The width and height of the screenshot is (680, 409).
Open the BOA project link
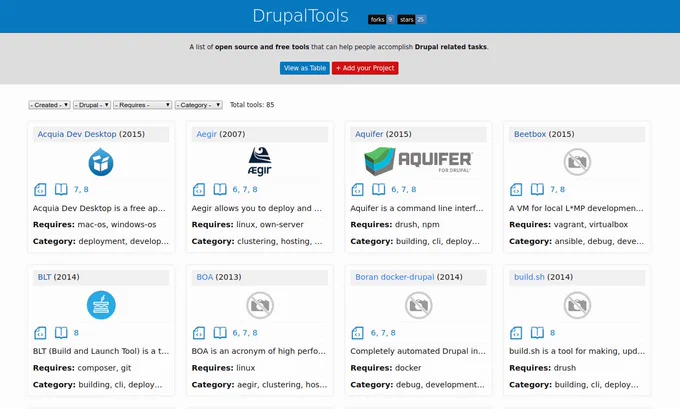pyautogui.click(x=205, y=277)
